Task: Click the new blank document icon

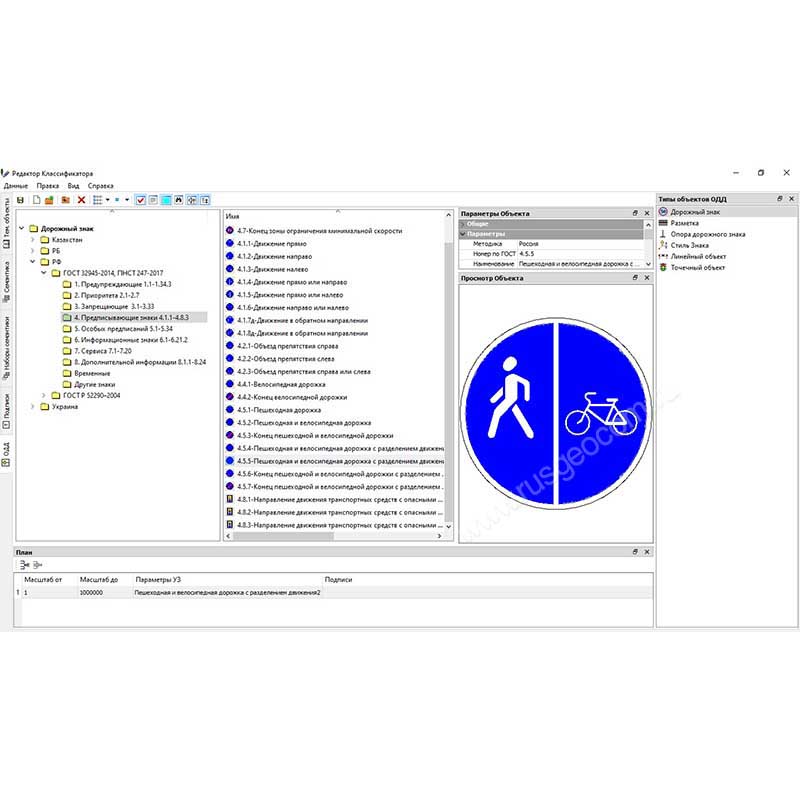Action: click(36, 200)
